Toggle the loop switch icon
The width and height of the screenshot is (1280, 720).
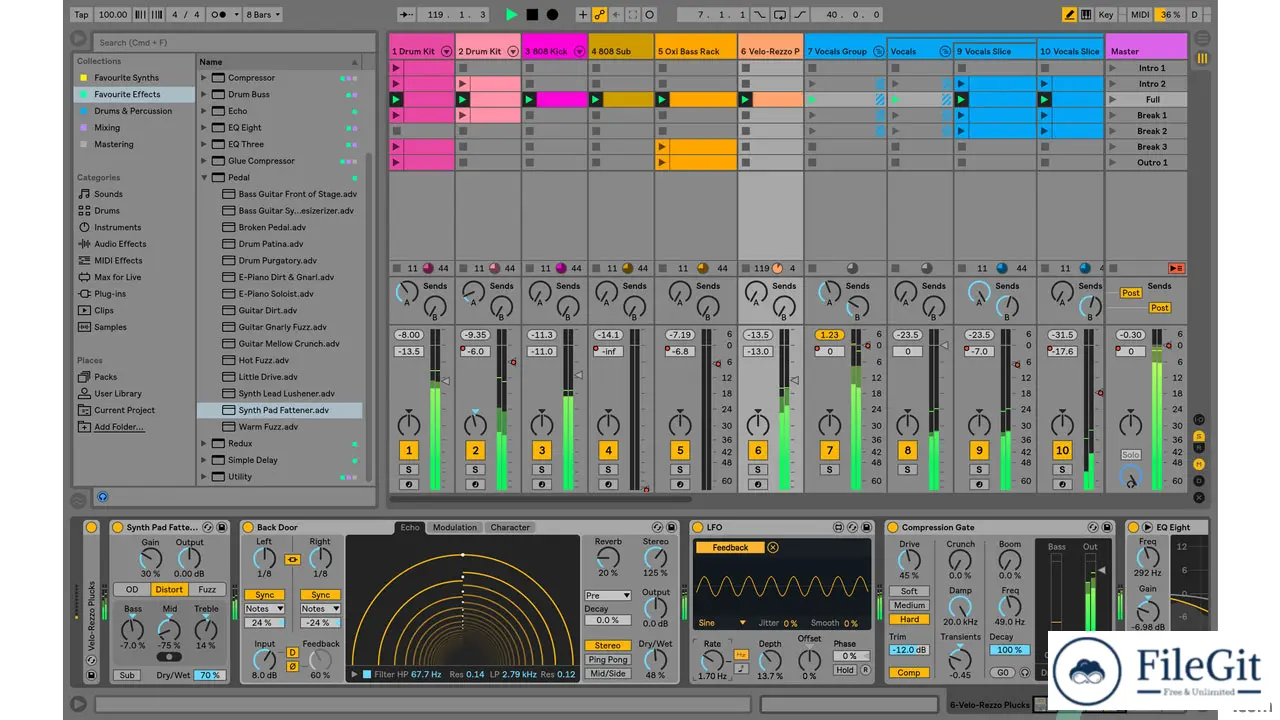pos(779,15)
